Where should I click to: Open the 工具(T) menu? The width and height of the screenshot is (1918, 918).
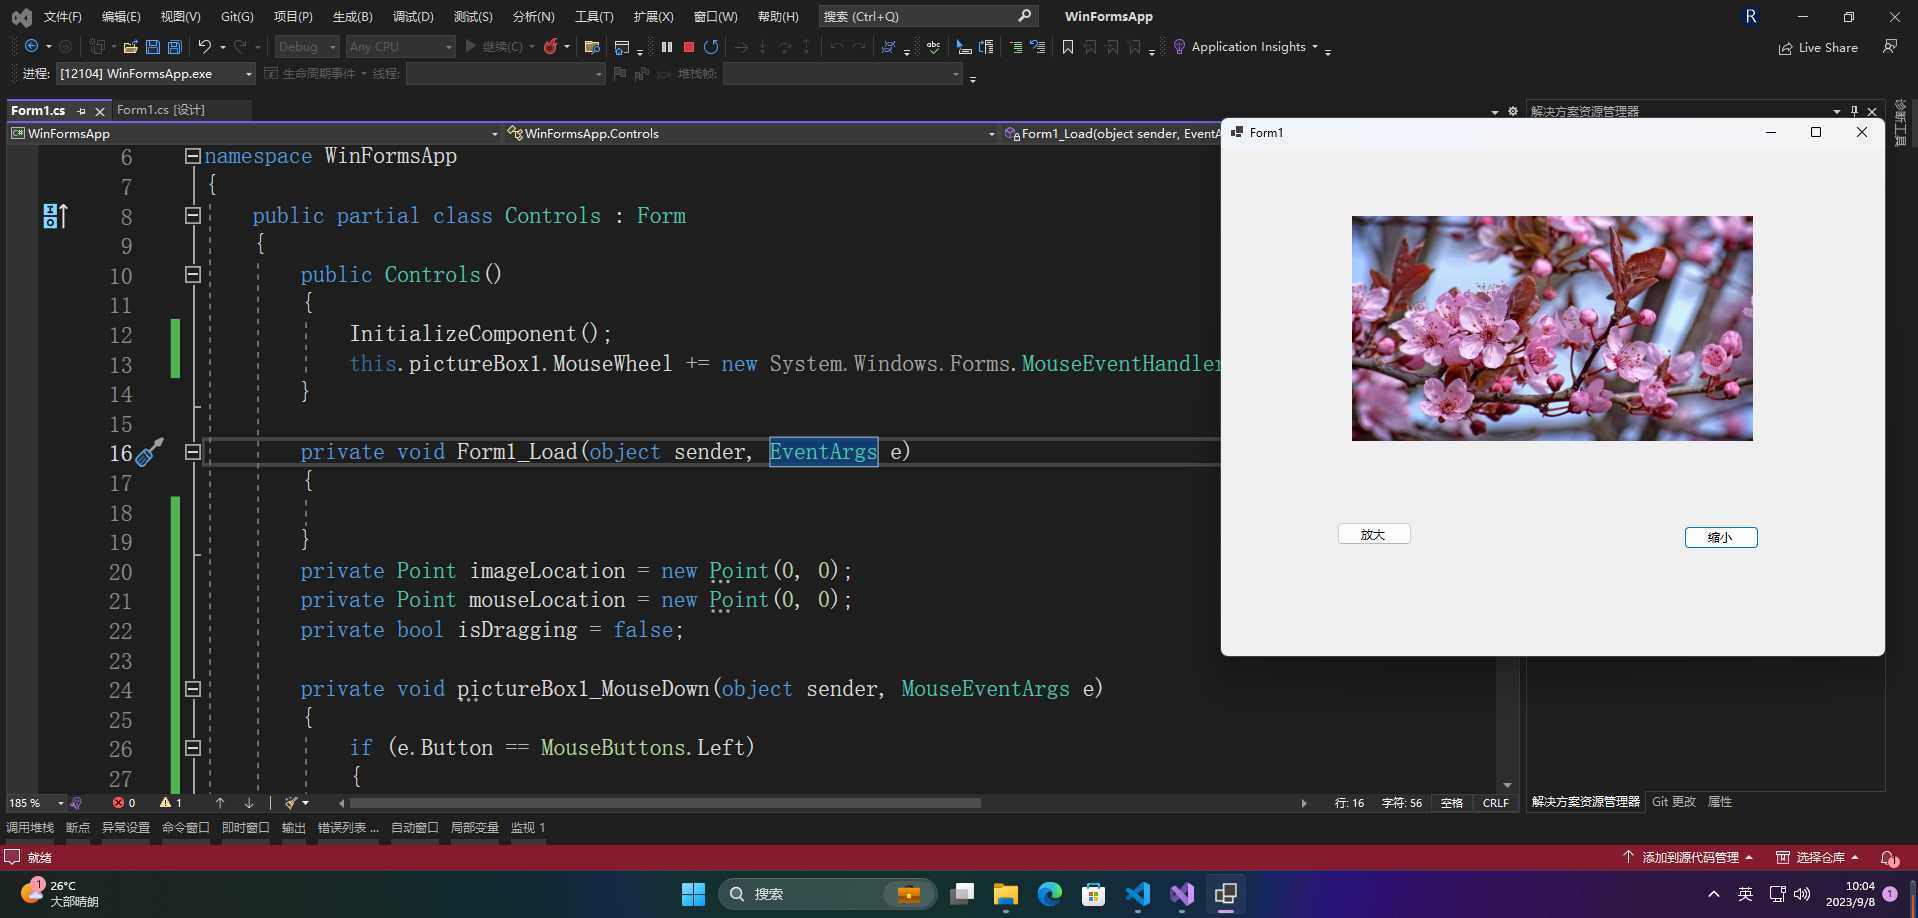click(x=594, y=17)
